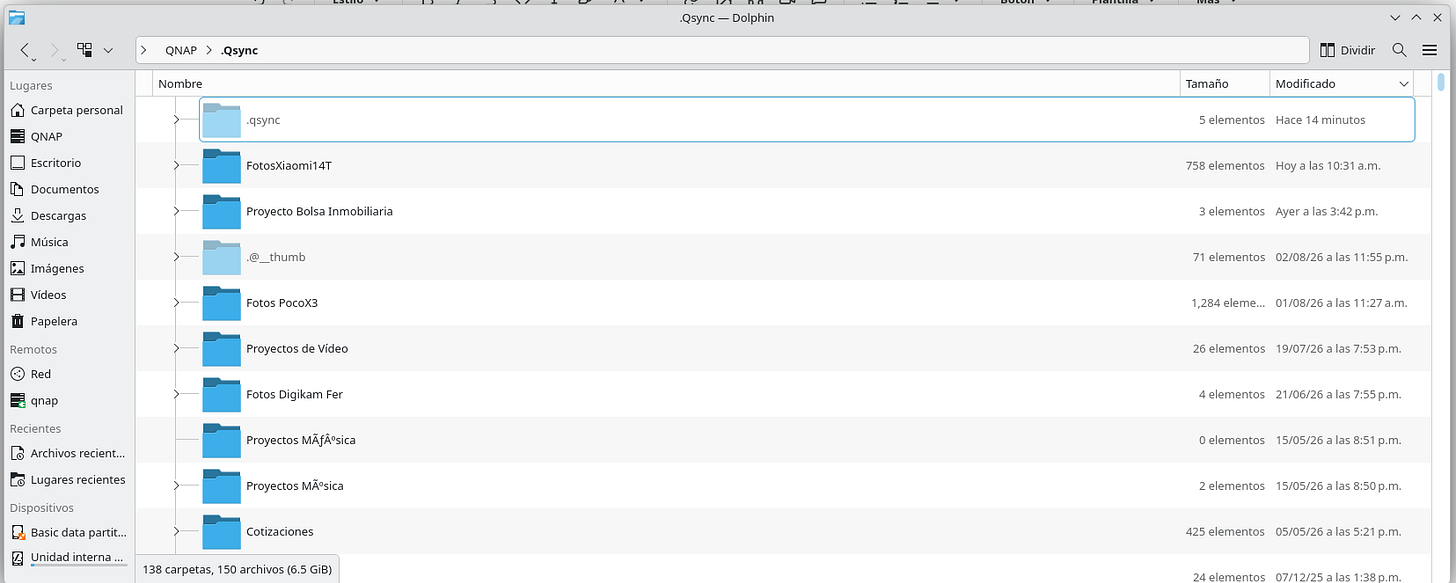Open Lugares recientes
The height and width of the screenshot is (583, 1456).
click(67, 480)
